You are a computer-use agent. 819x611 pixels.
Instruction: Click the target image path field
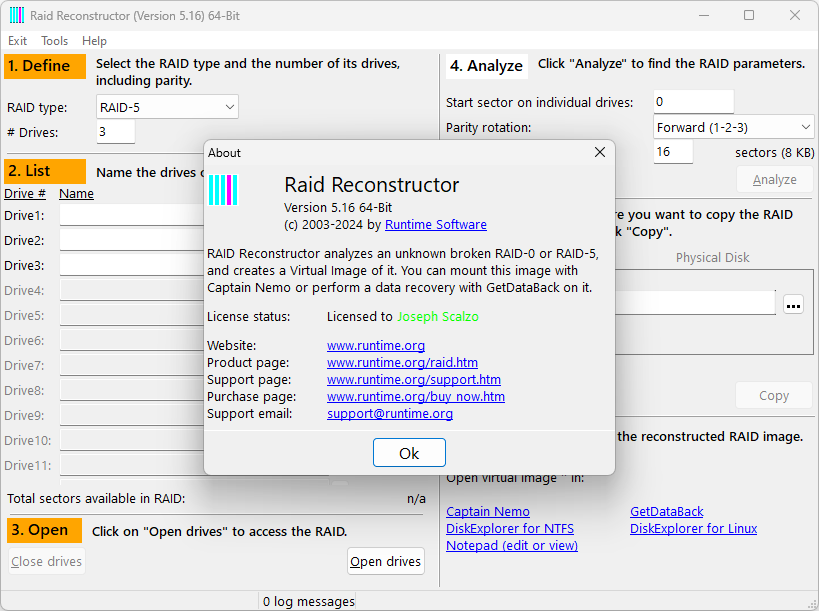[695, 303]
